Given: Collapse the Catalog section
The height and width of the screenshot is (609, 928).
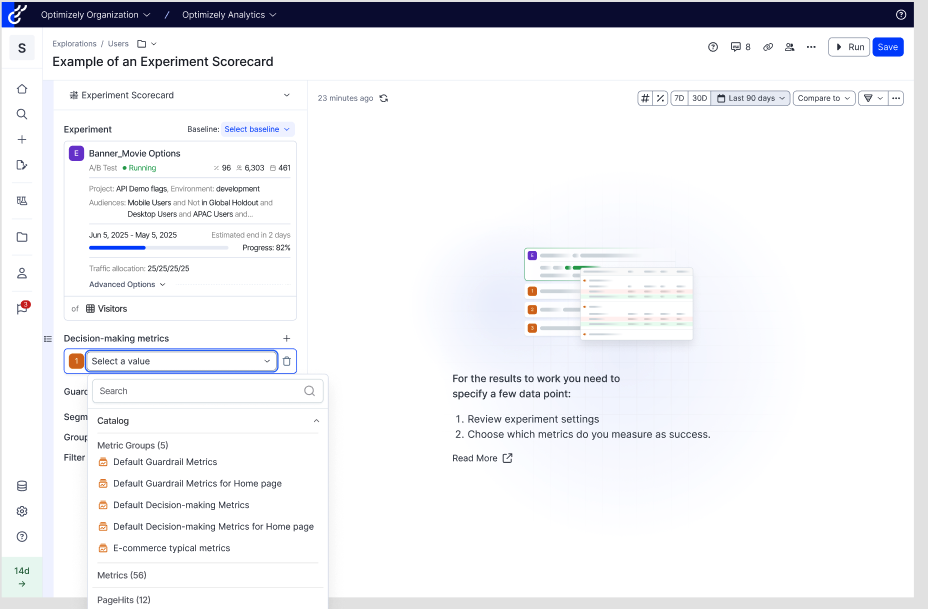Looking at the screenshot, I should [316, 421].
